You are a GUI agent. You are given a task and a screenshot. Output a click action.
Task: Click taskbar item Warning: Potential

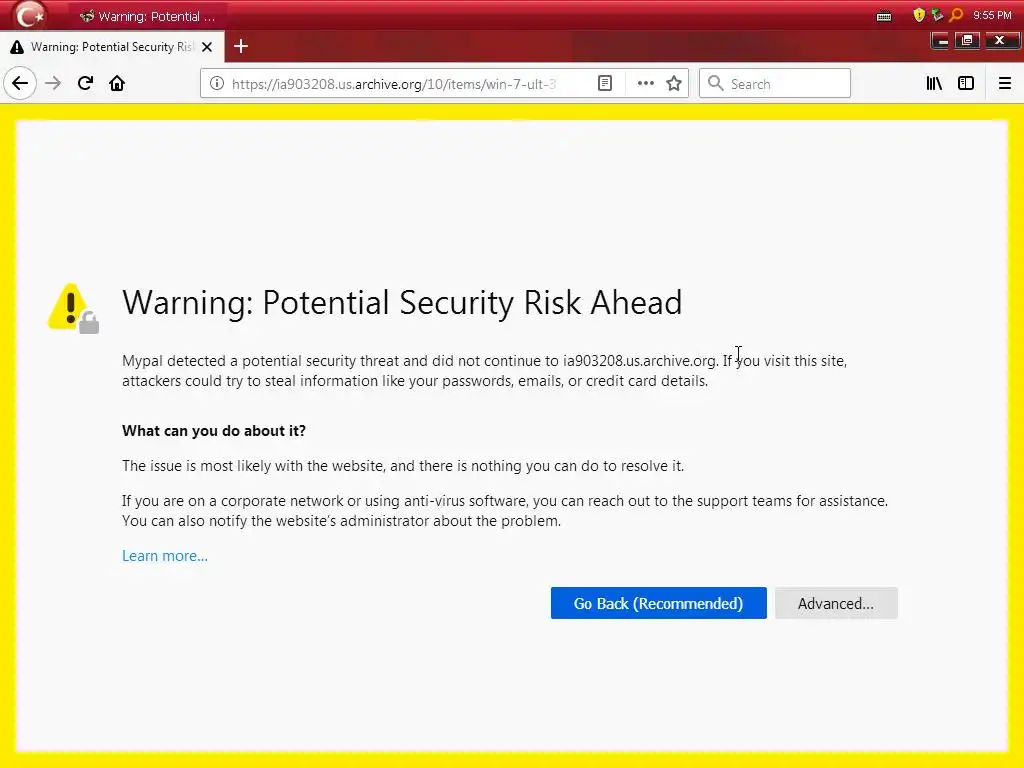tap(147, 16)
